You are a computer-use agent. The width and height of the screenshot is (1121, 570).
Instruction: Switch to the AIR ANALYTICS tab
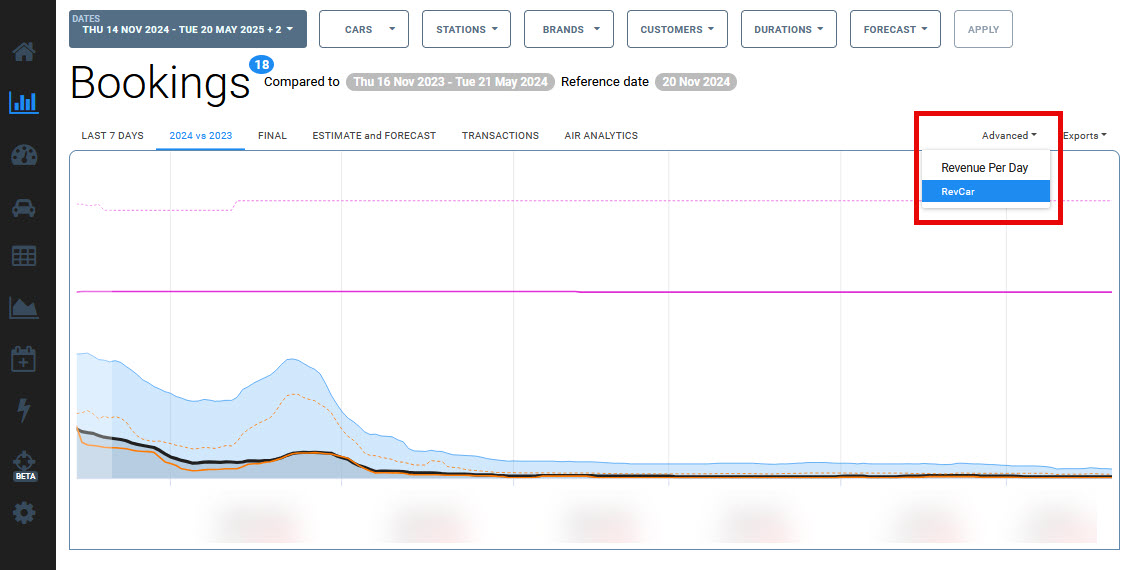pos(601,135)
